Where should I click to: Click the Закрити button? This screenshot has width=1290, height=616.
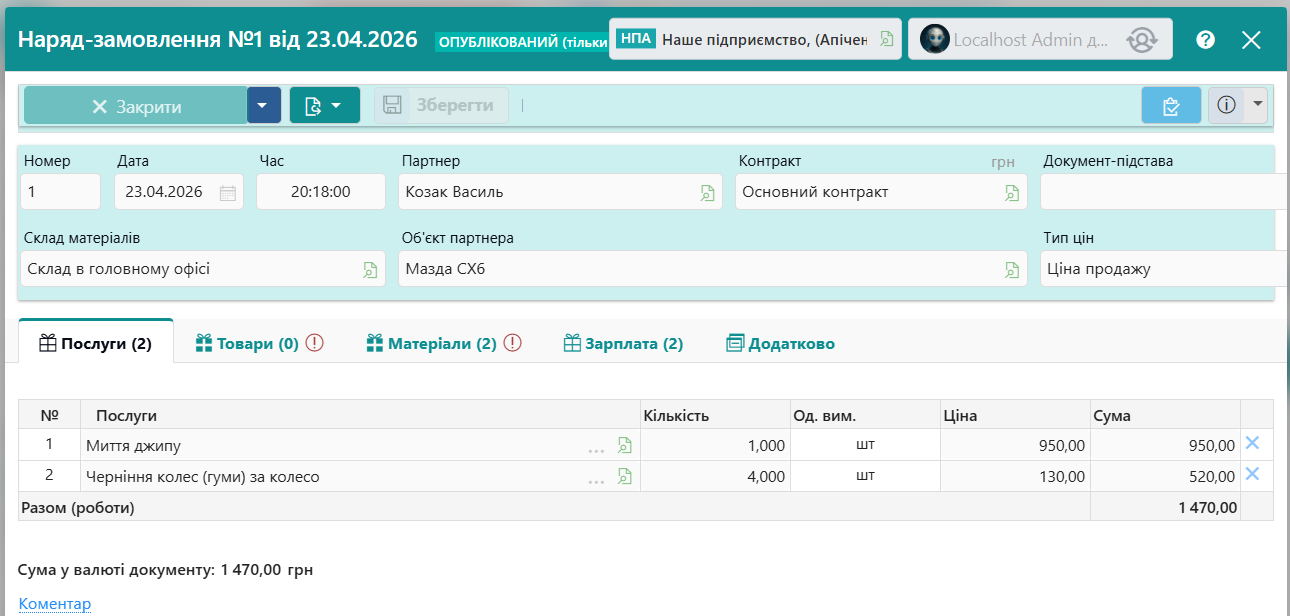(136, 105)
